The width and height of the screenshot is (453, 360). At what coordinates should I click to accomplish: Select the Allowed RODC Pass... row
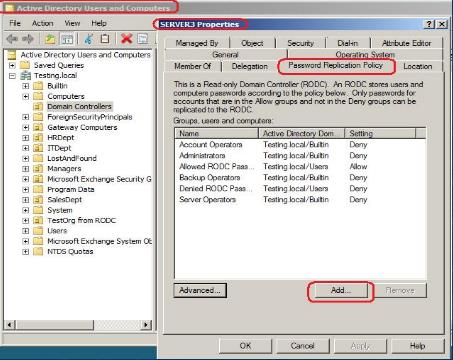coord(300,166)
